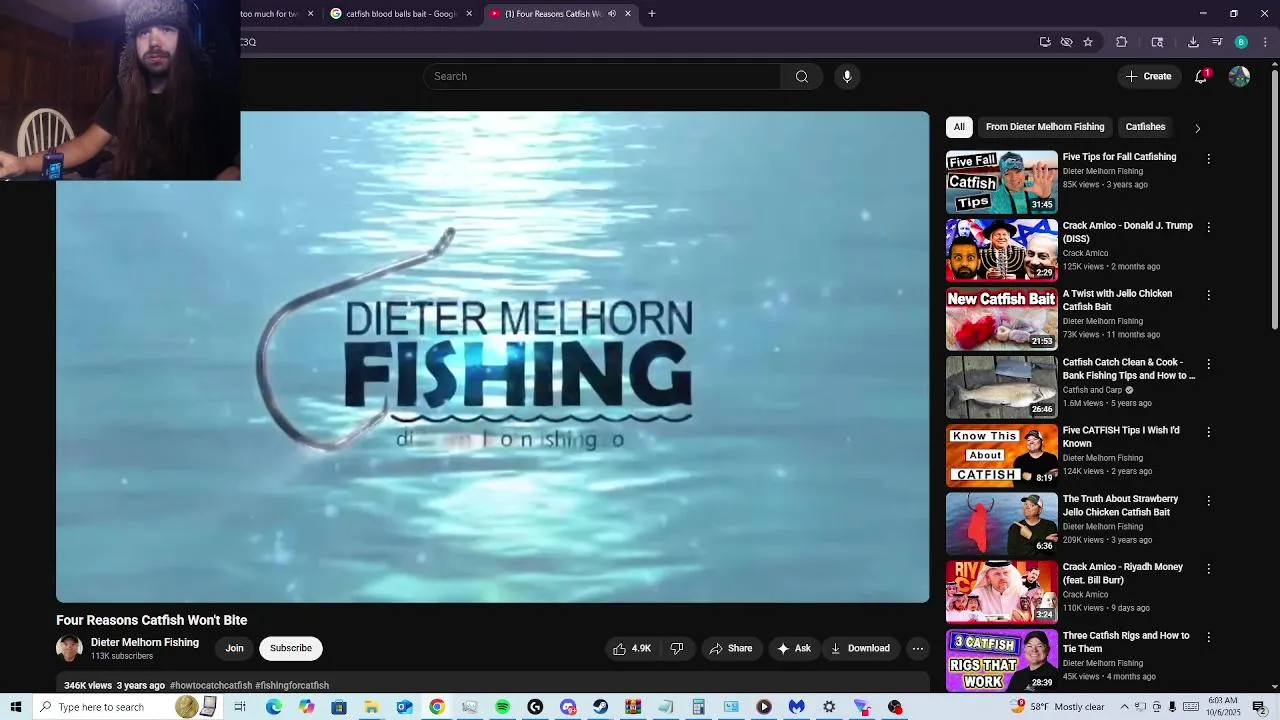Open Microsoft Edge from taskbar
Image resolution: width=1280 pixels, height=720 pixels.
tap(273, 707)
